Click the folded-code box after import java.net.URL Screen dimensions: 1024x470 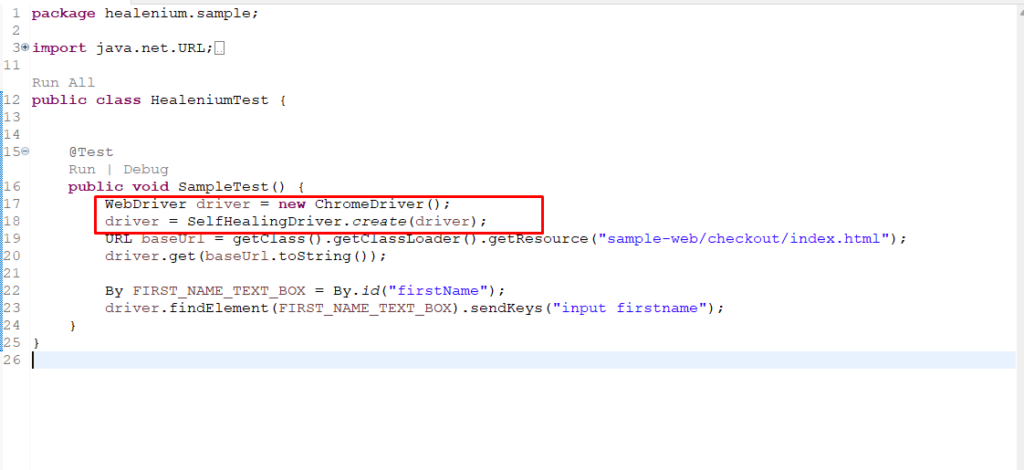pyautogui.click(x=220, y=48)
